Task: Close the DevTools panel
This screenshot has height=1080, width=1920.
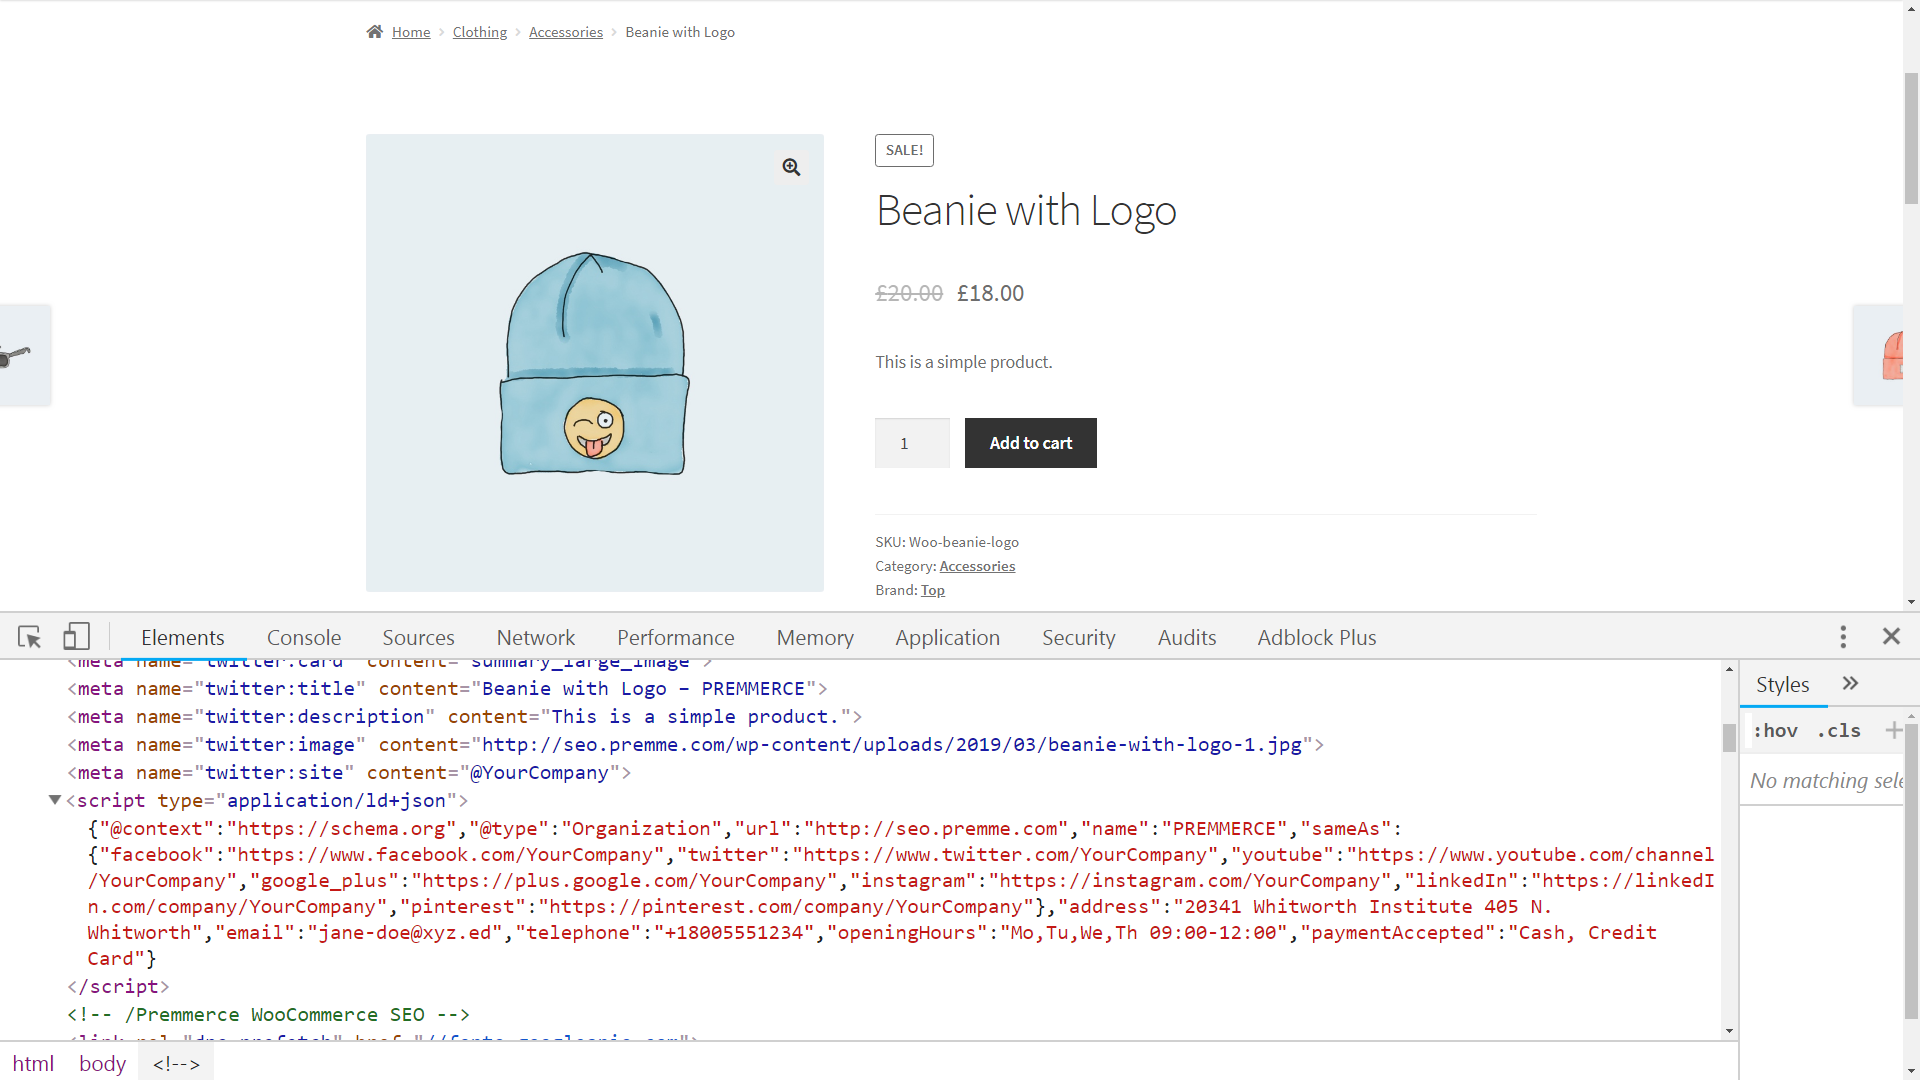Action: pyautogui.click(x=1891, y=636)
